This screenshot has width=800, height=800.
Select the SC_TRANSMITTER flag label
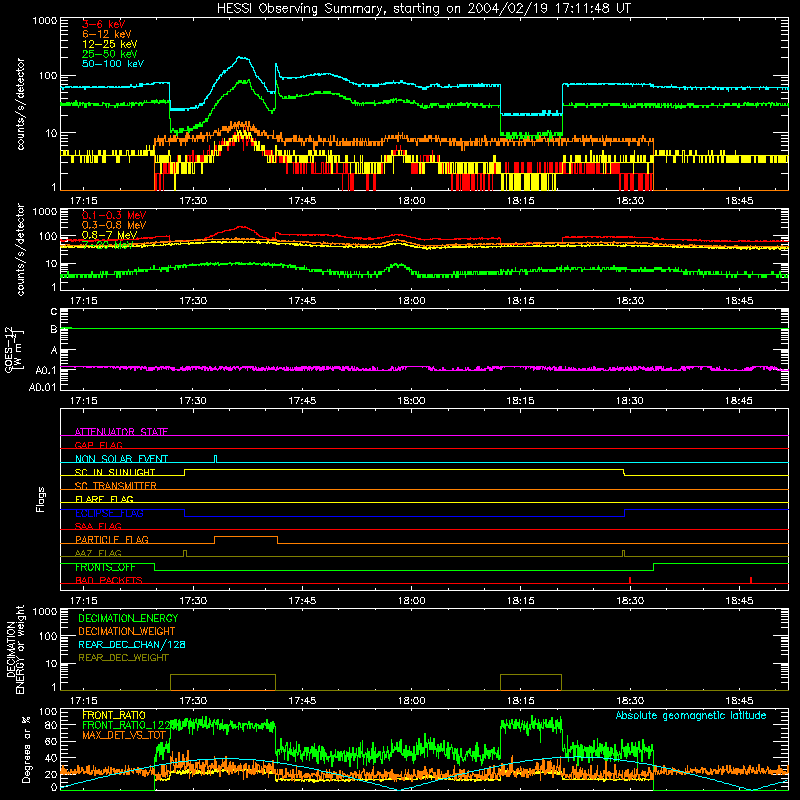pyautogui.click(x=115, y=485)
